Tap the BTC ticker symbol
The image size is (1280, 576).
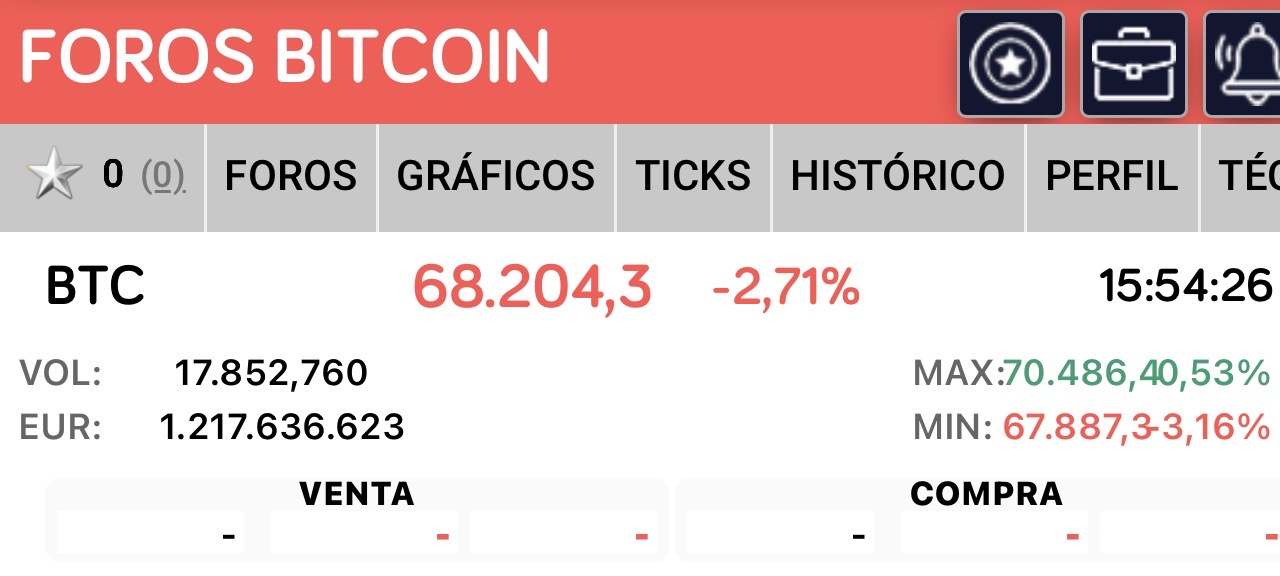pos(95,287)
